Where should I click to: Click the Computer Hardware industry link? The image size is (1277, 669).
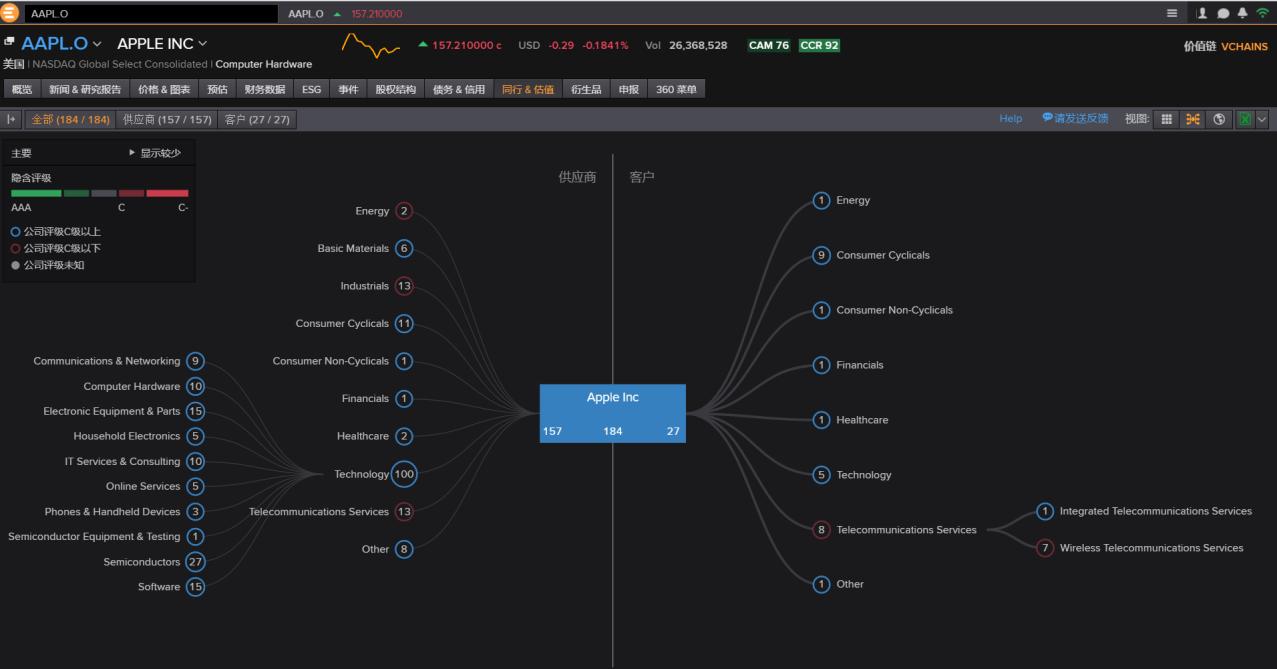pyautogui.click(x=264, y=64)
